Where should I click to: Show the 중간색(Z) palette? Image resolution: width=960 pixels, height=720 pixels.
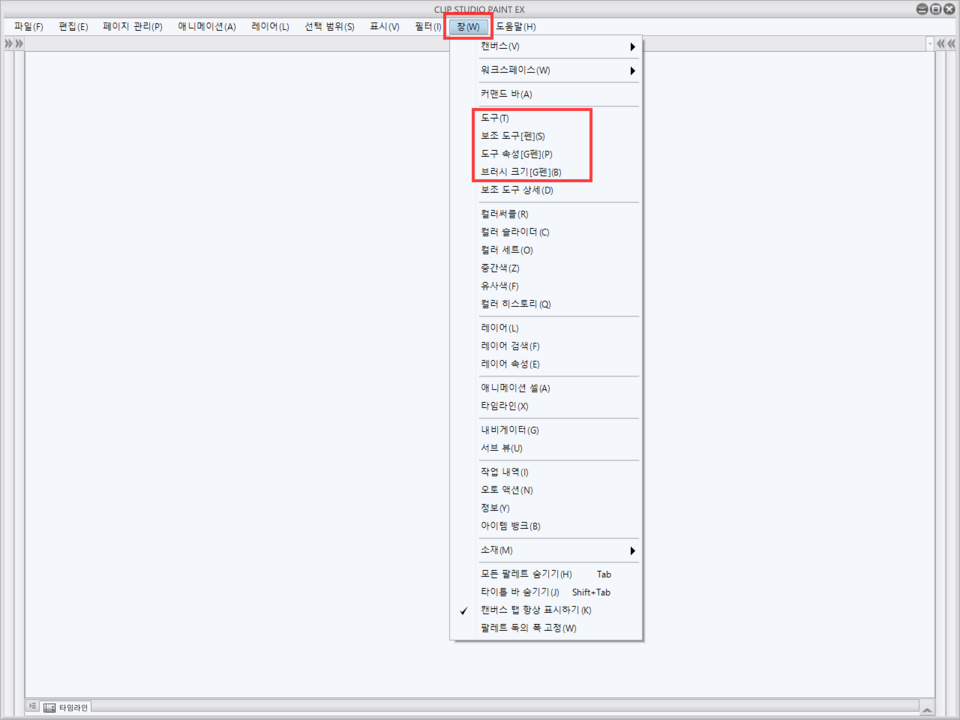(x=558, y=268)
